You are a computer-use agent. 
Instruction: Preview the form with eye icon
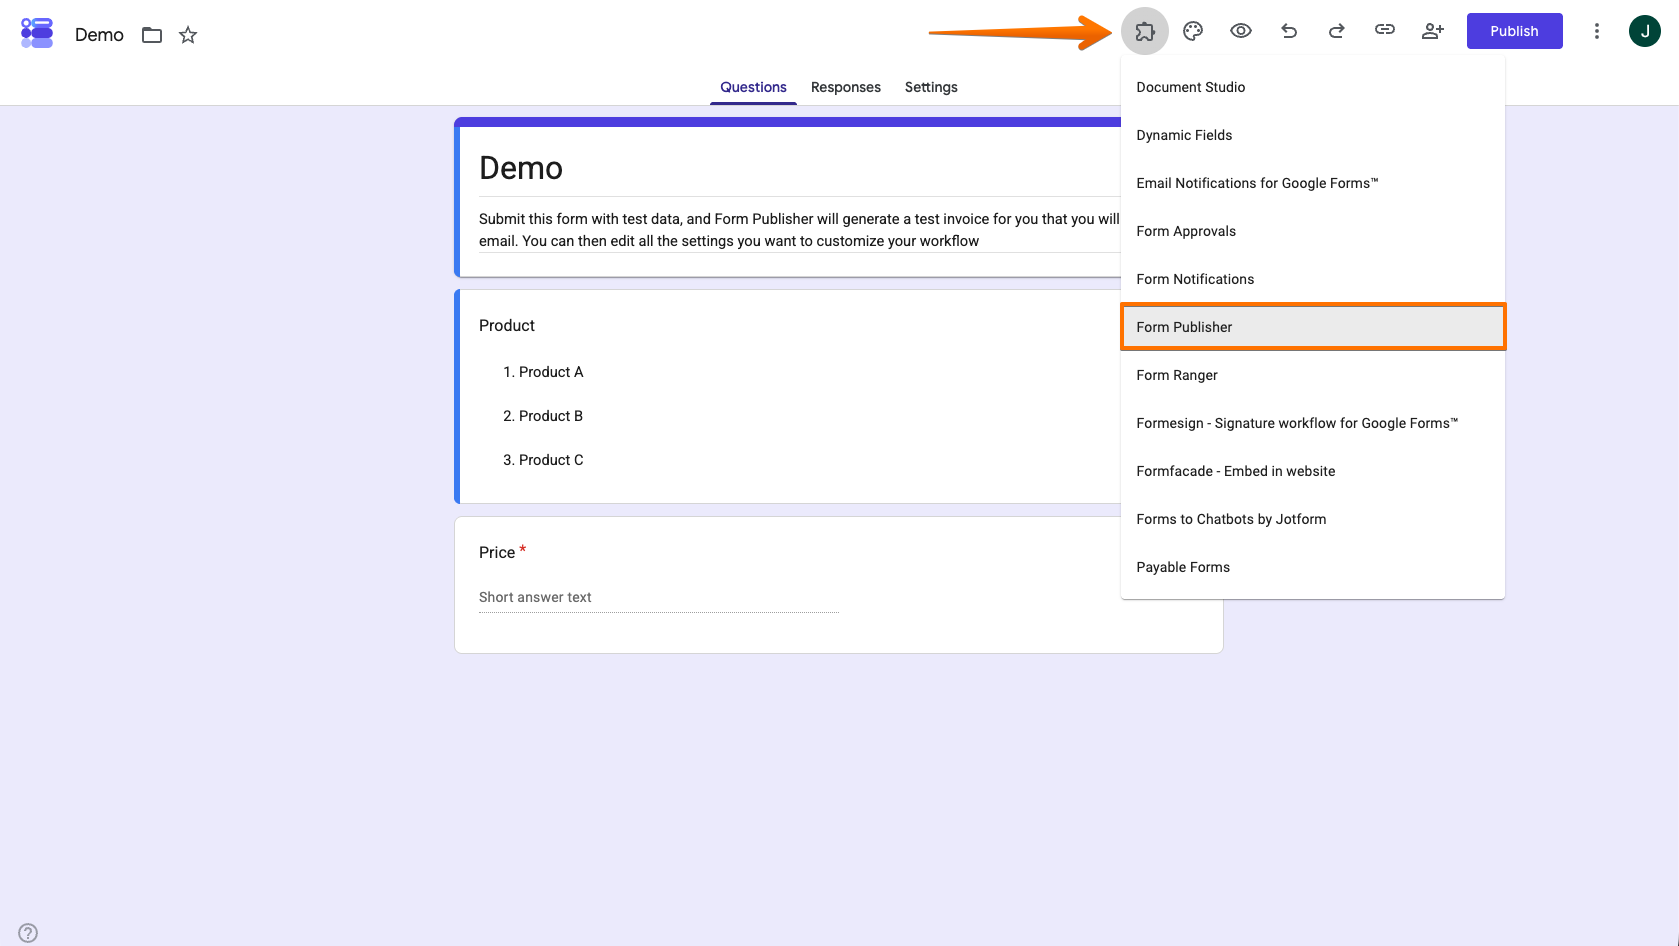coord(1241,31)
